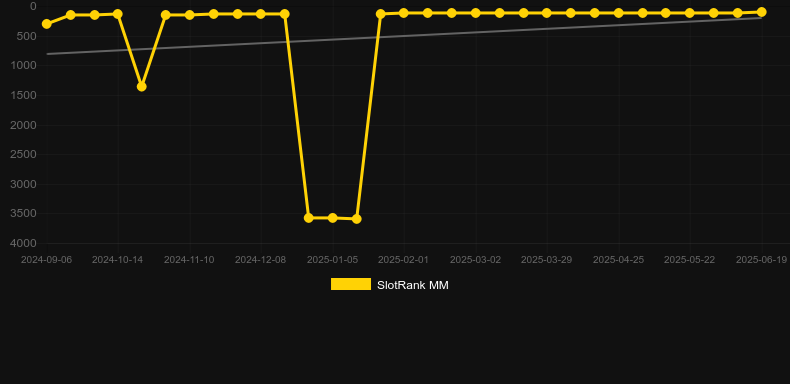This screenshot has height=384, width=790.
Task: Click the SlotRank MM legend label text
Action: 413,285
